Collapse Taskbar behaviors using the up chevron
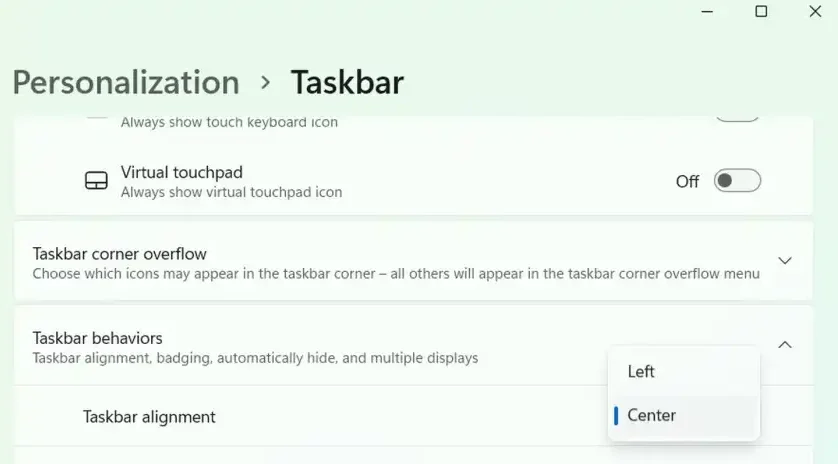 click(x=785, y=345)
